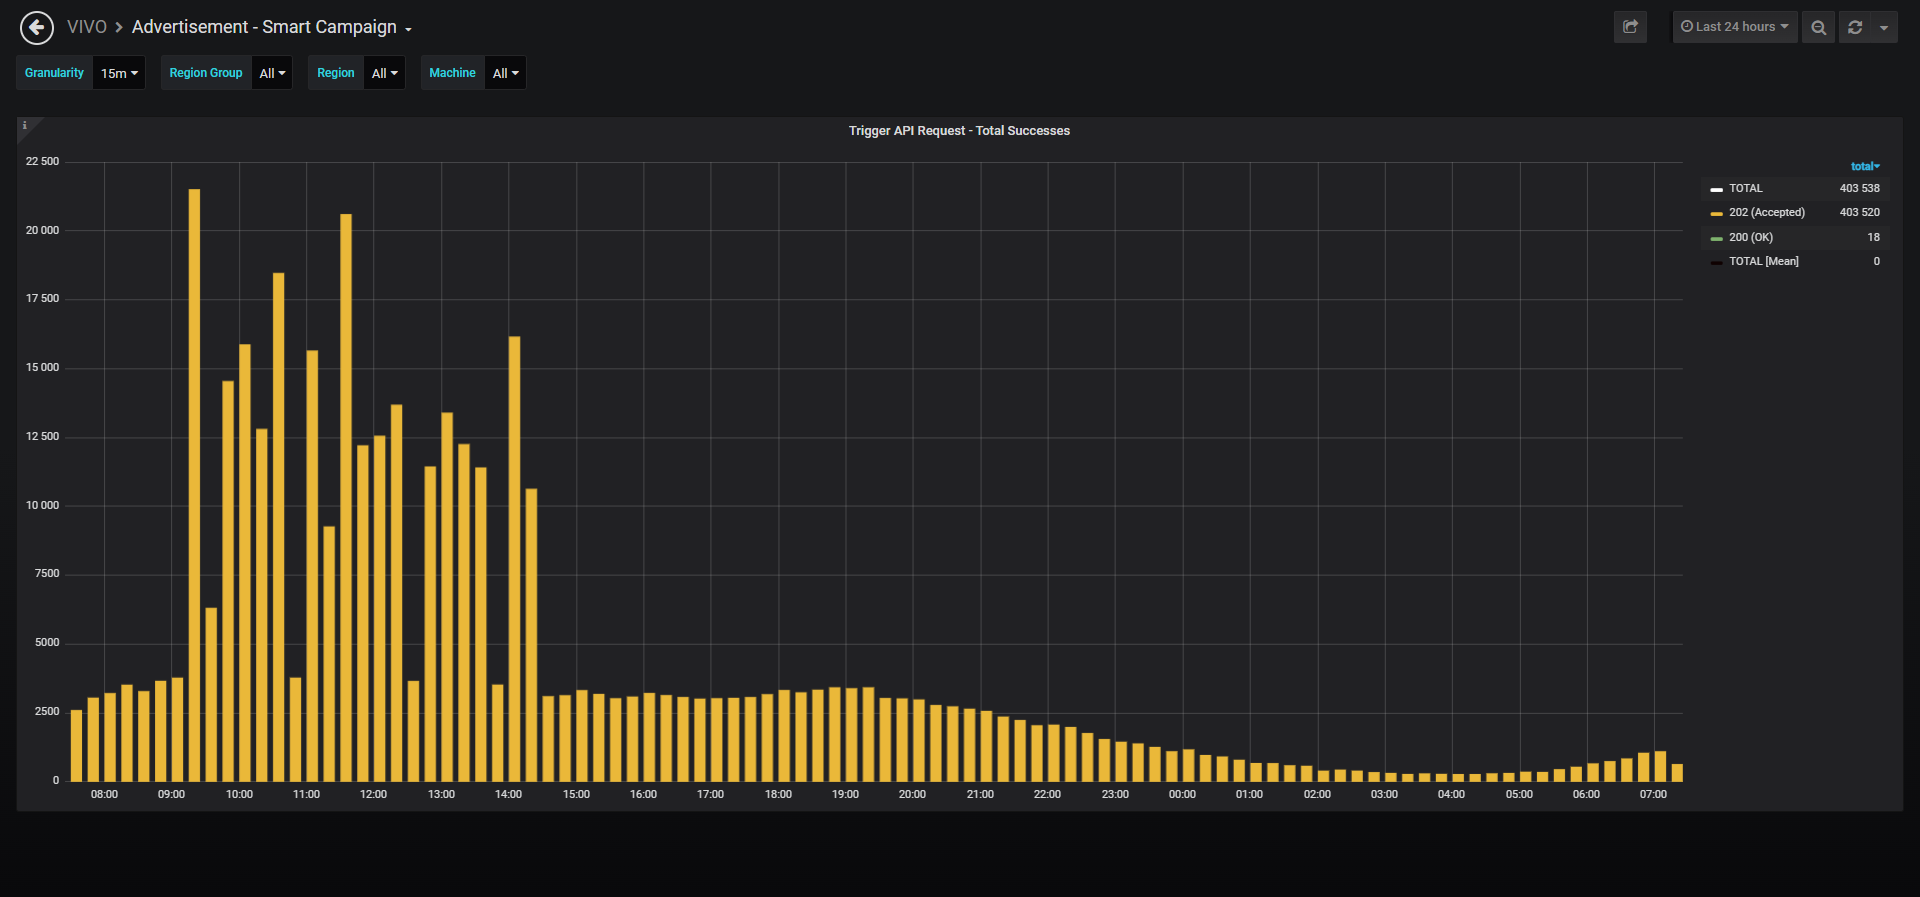Open the Region All dropdown

pos(384,73)
